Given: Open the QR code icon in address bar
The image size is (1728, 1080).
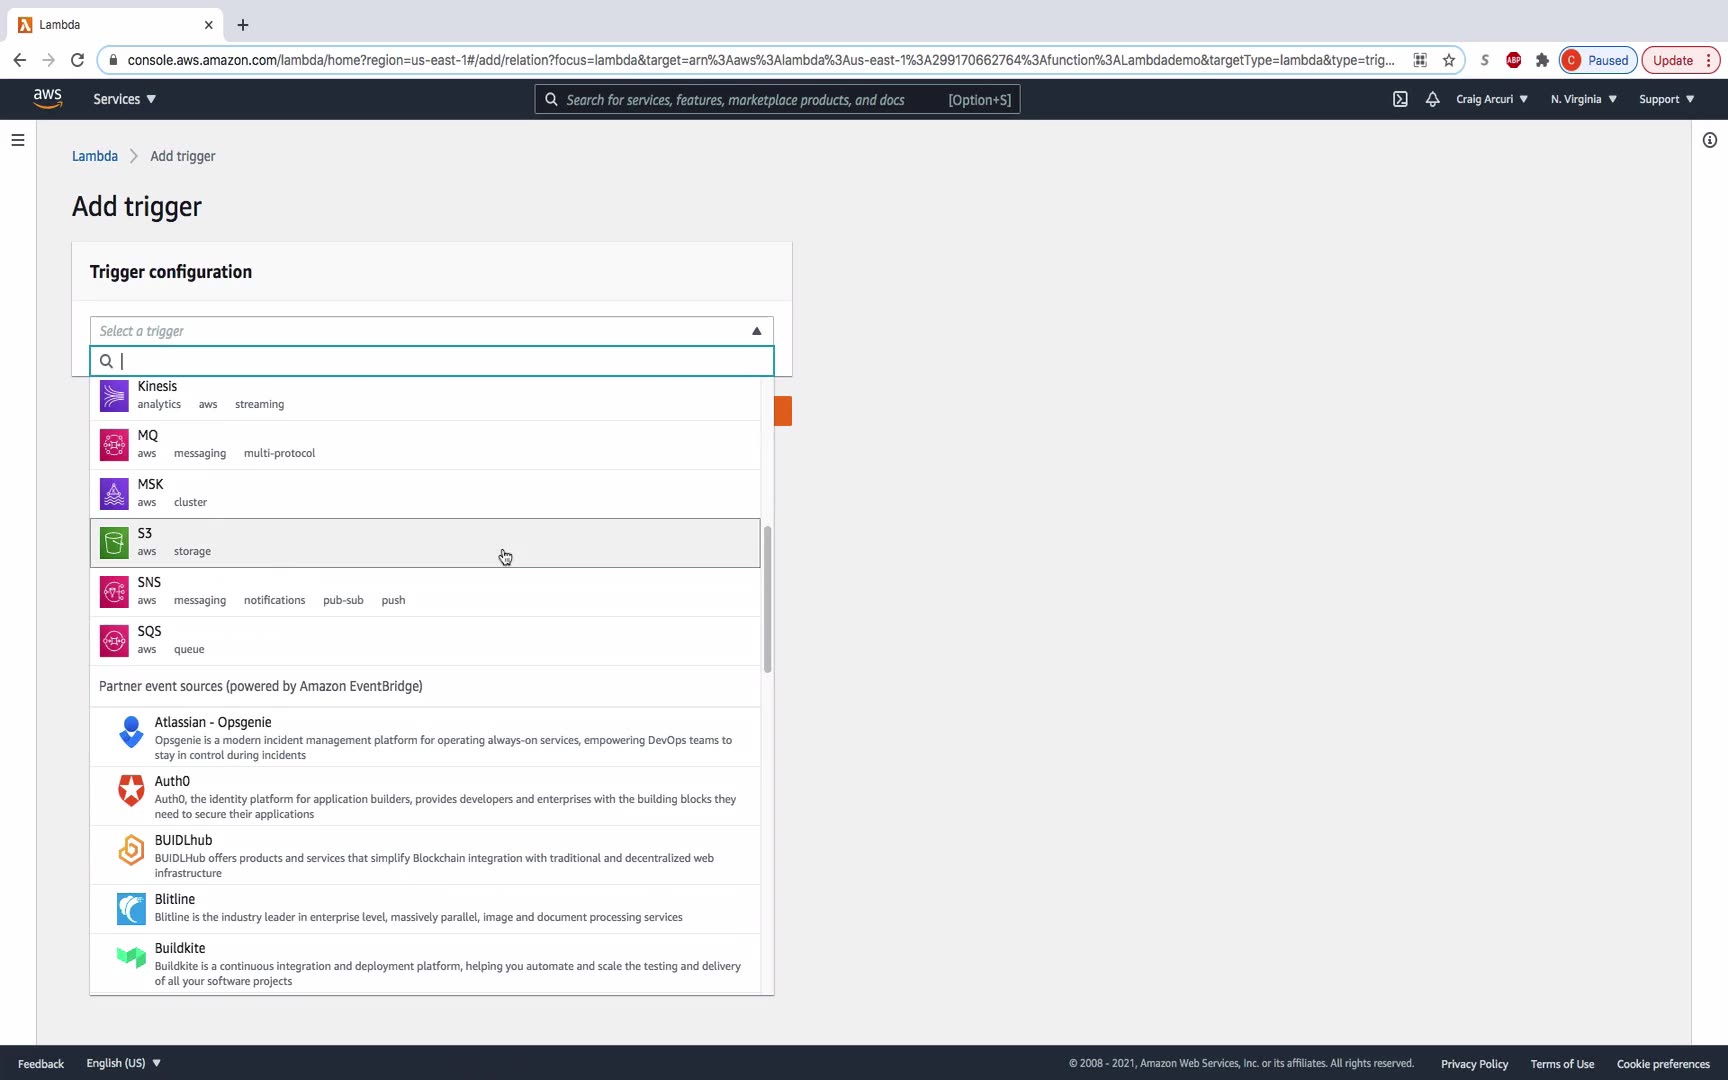Looking at the screenshot, I should coord(1420,60).
